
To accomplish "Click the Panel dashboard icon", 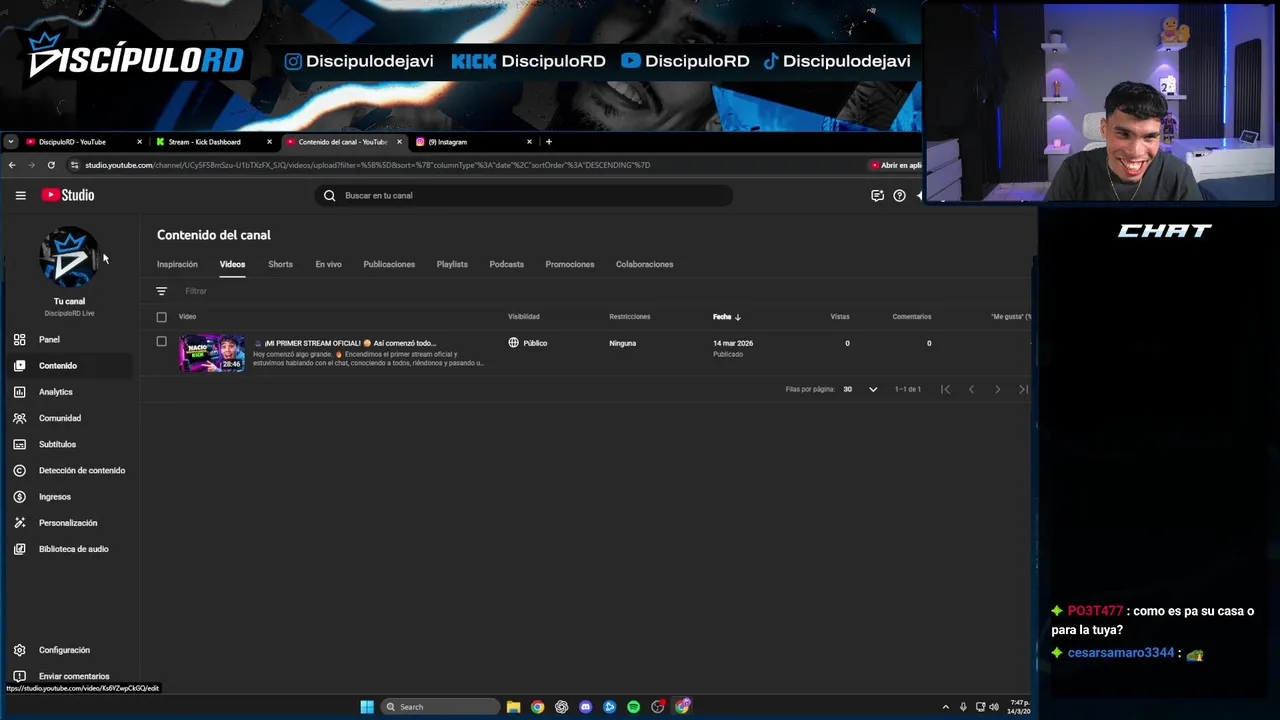I will coord(19,339).
